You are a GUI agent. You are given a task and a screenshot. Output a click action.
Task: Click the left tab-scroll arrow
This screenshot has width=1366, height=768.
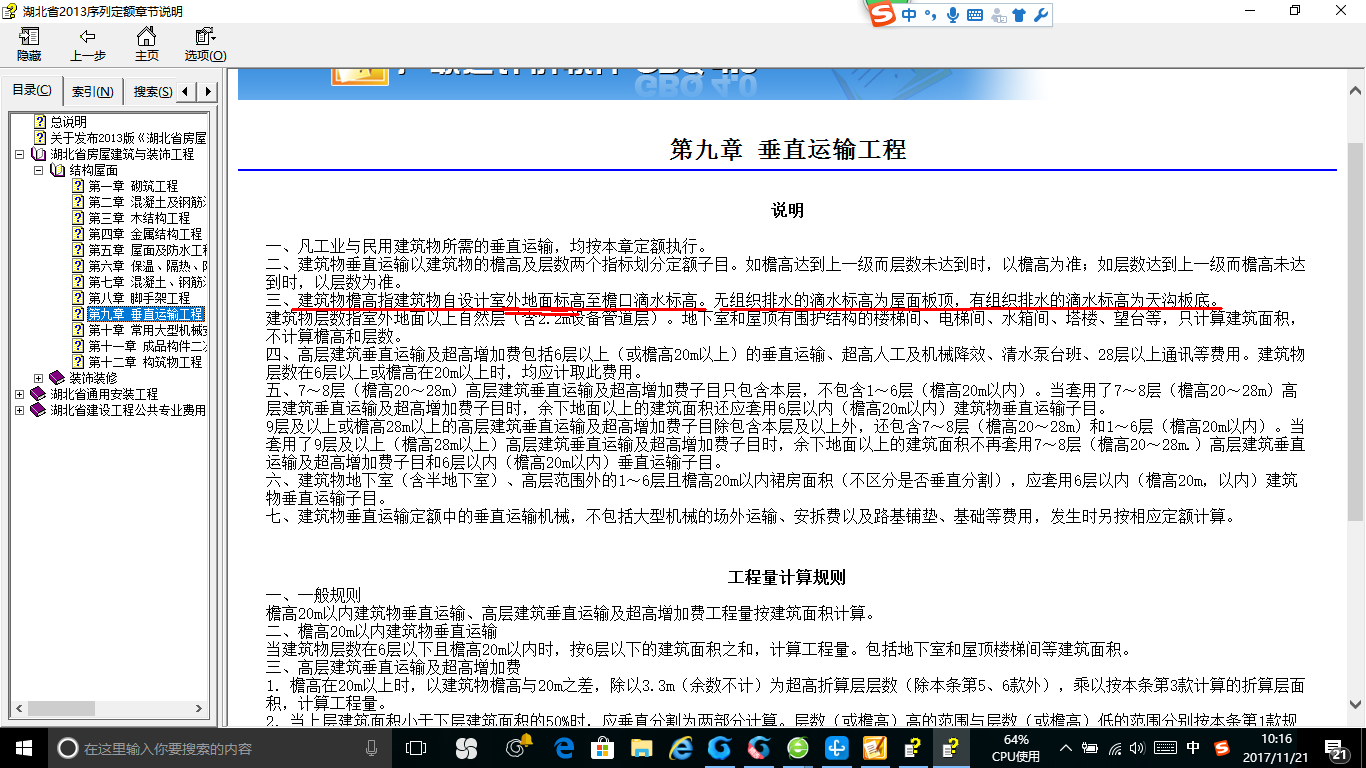tap(187, 92)
